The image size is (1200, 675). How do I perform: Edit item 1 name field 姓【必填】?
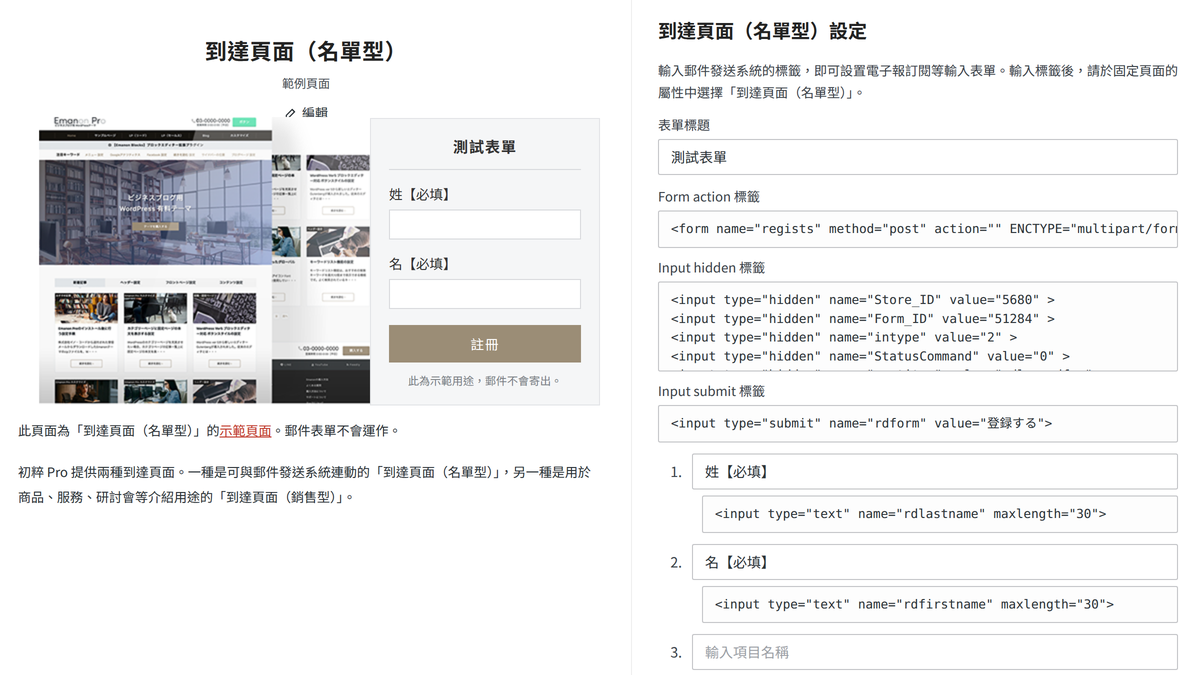[934, 472]
